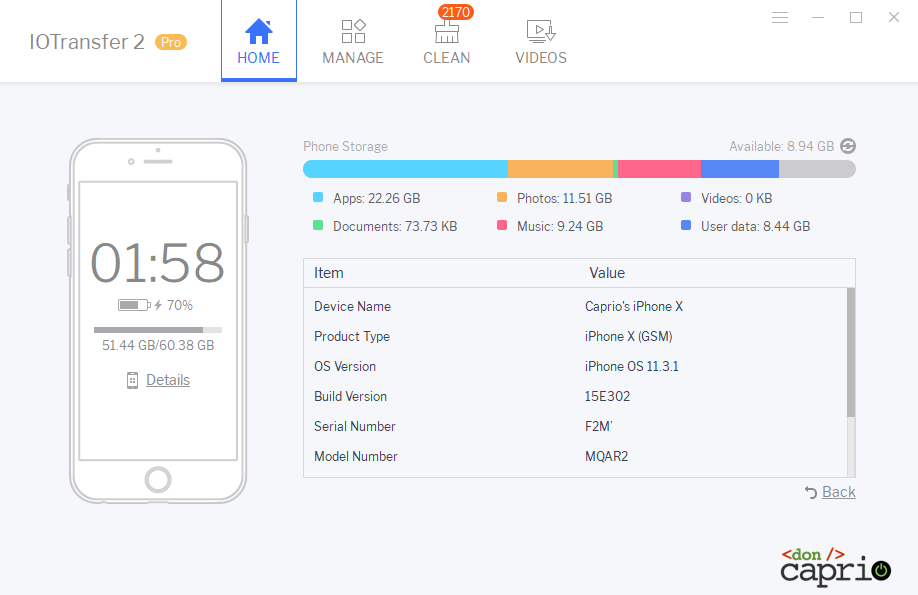The image size is (918, 595).
Task: Select the build version "15E302"
Action: 608,396
